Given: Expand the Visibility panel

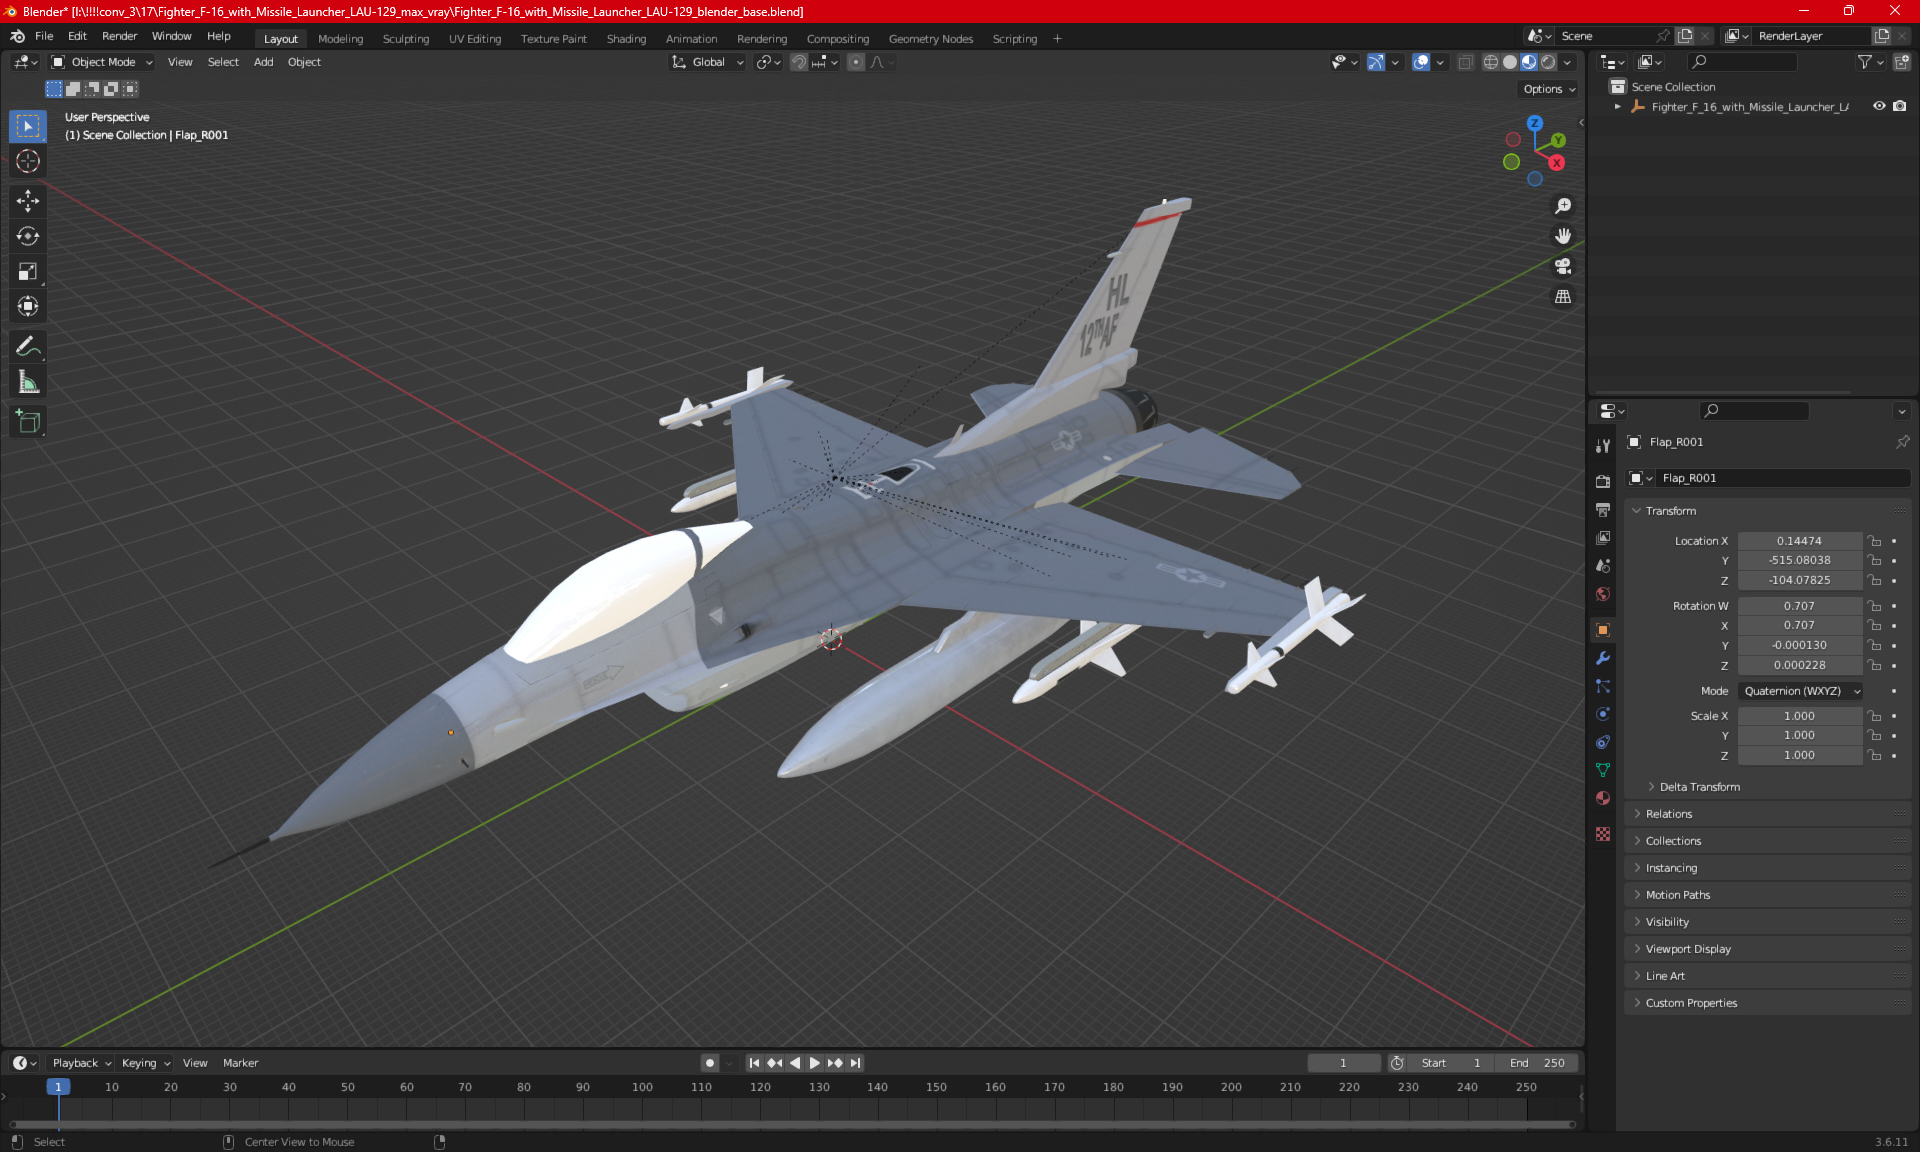Looking at the screenshot, I should click(1666, 922).
